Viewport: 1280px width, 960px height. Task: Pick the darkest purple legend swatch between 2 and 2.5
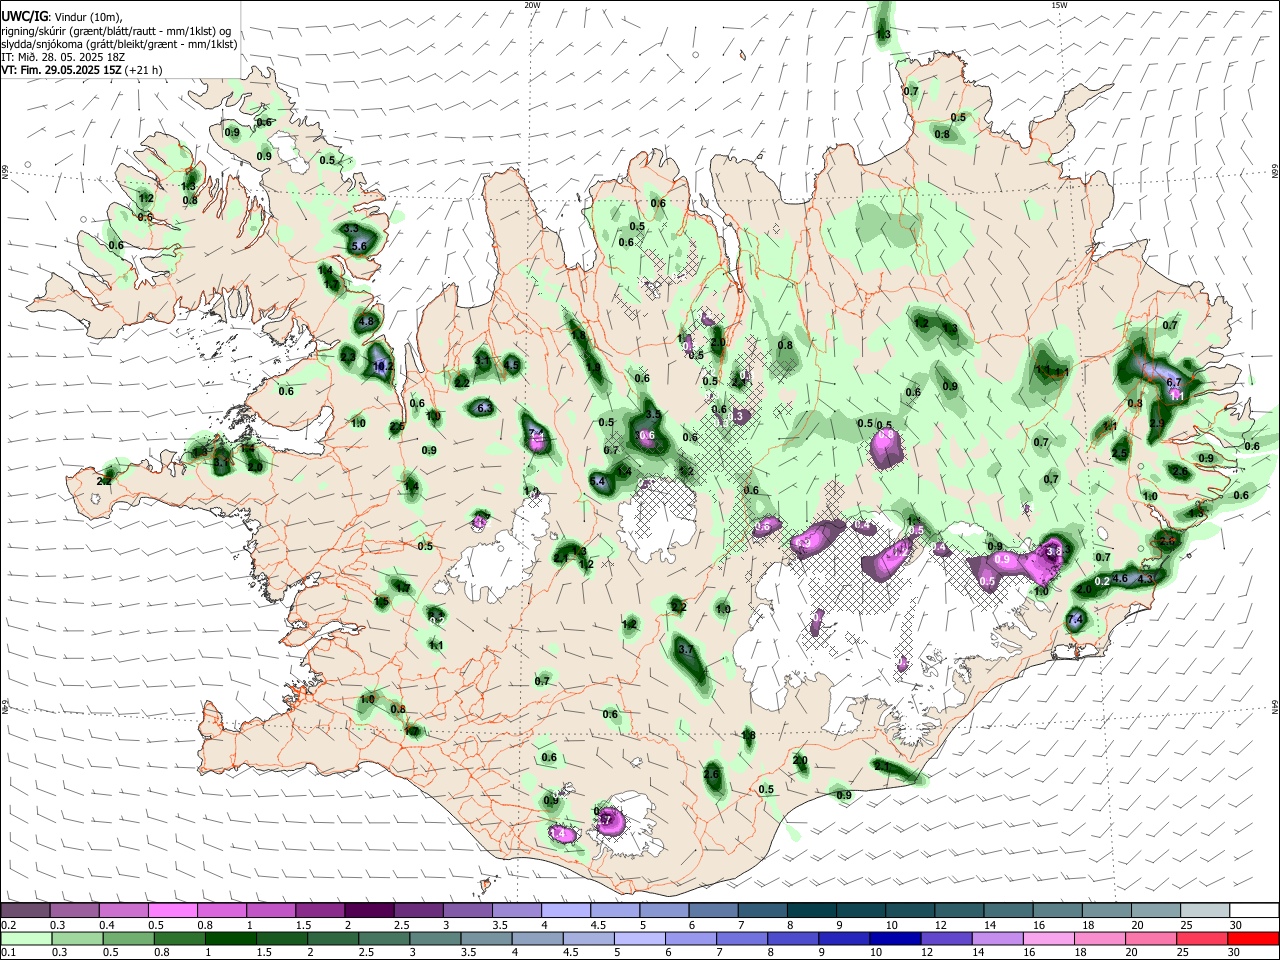tap(369, 911)
